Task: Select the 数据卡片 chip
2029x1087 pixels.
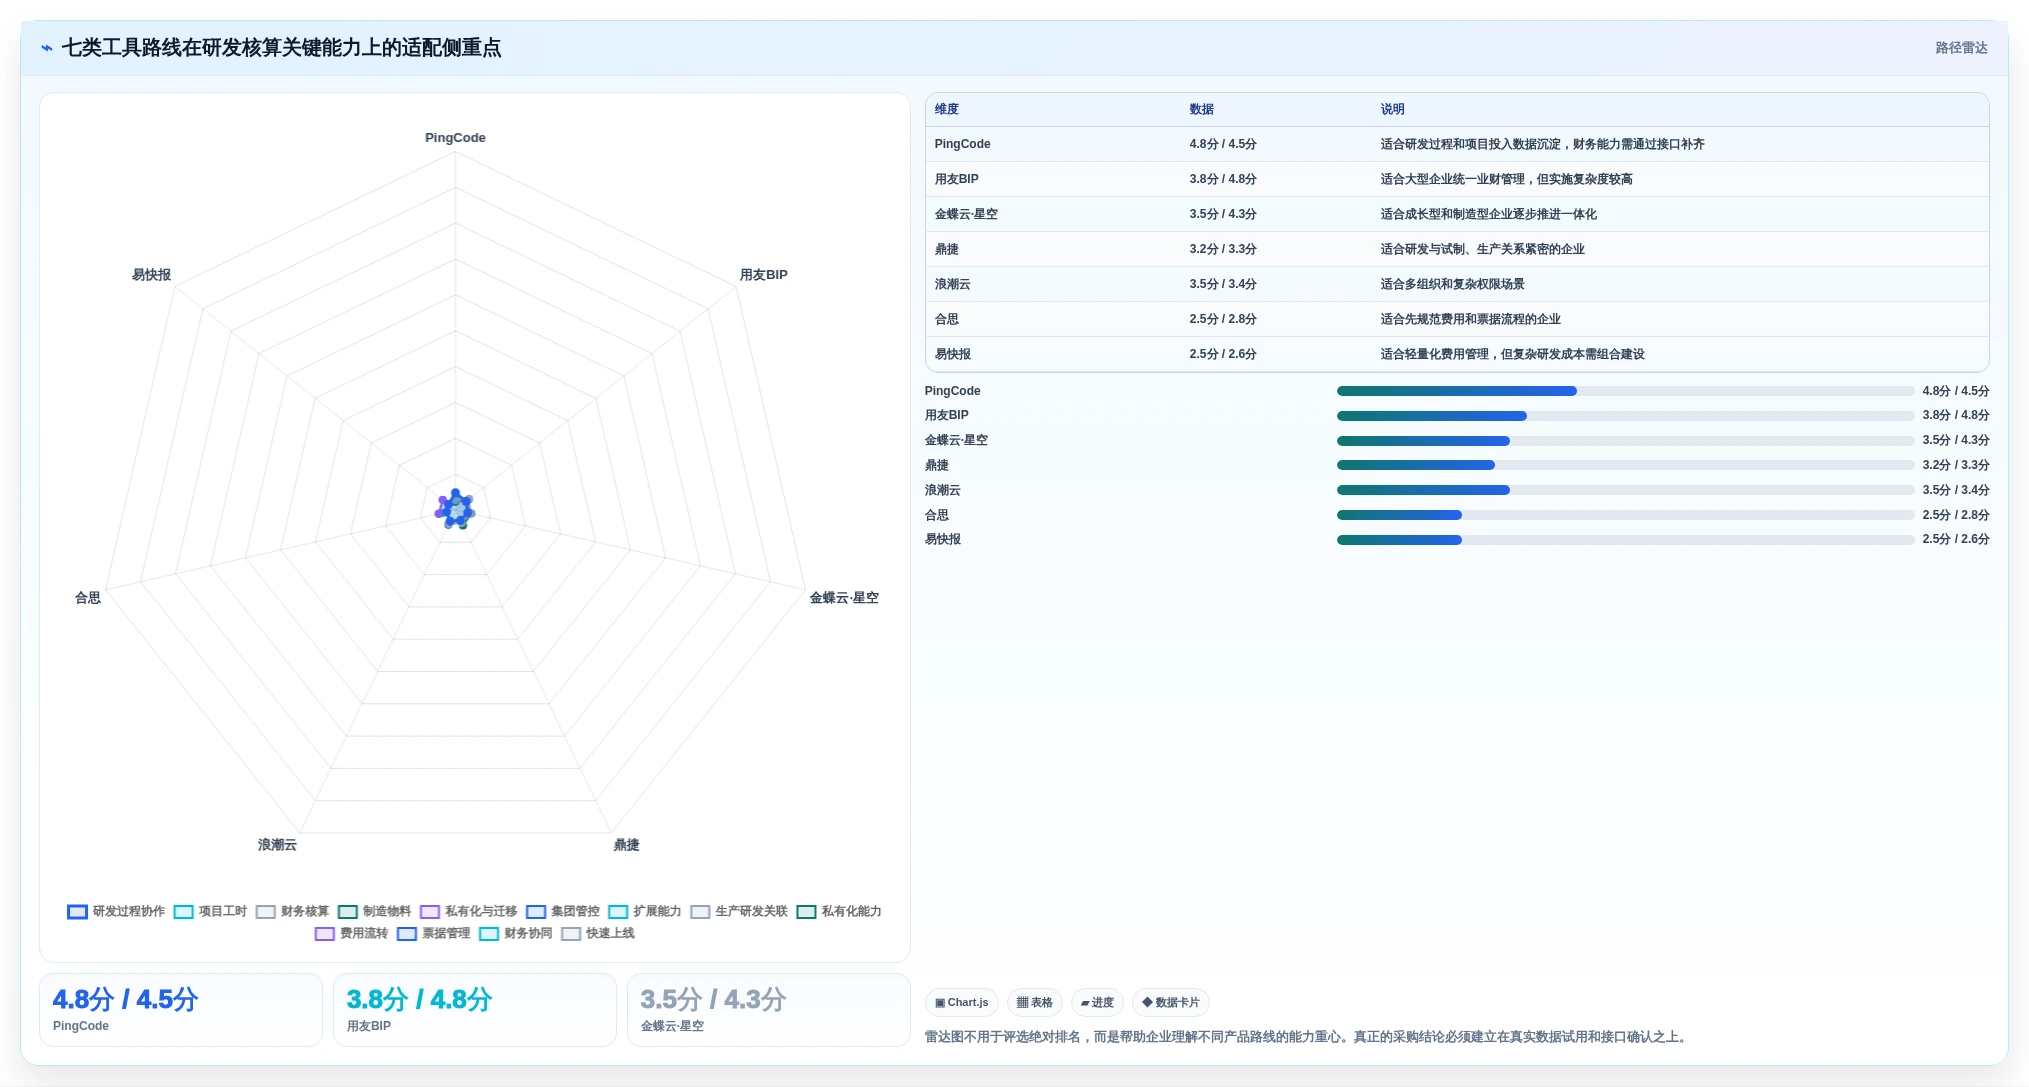Action: 1170,1002
